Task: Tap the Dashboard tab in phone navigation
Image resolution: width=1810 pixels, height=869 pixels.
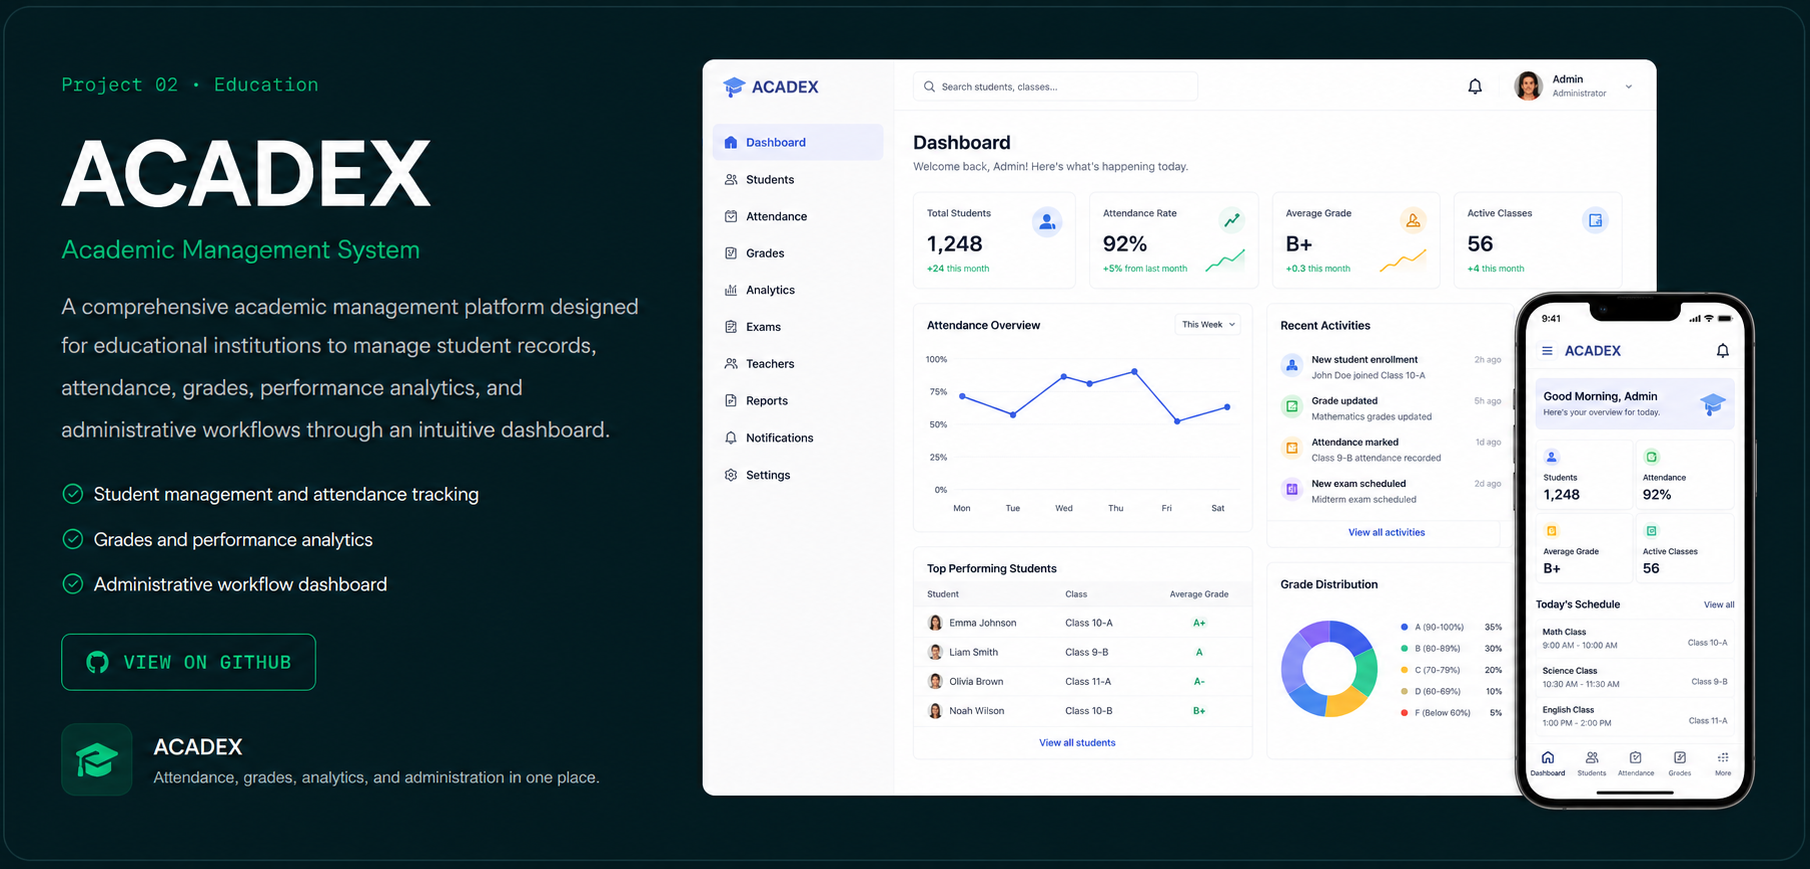Action: point(1547,764)
